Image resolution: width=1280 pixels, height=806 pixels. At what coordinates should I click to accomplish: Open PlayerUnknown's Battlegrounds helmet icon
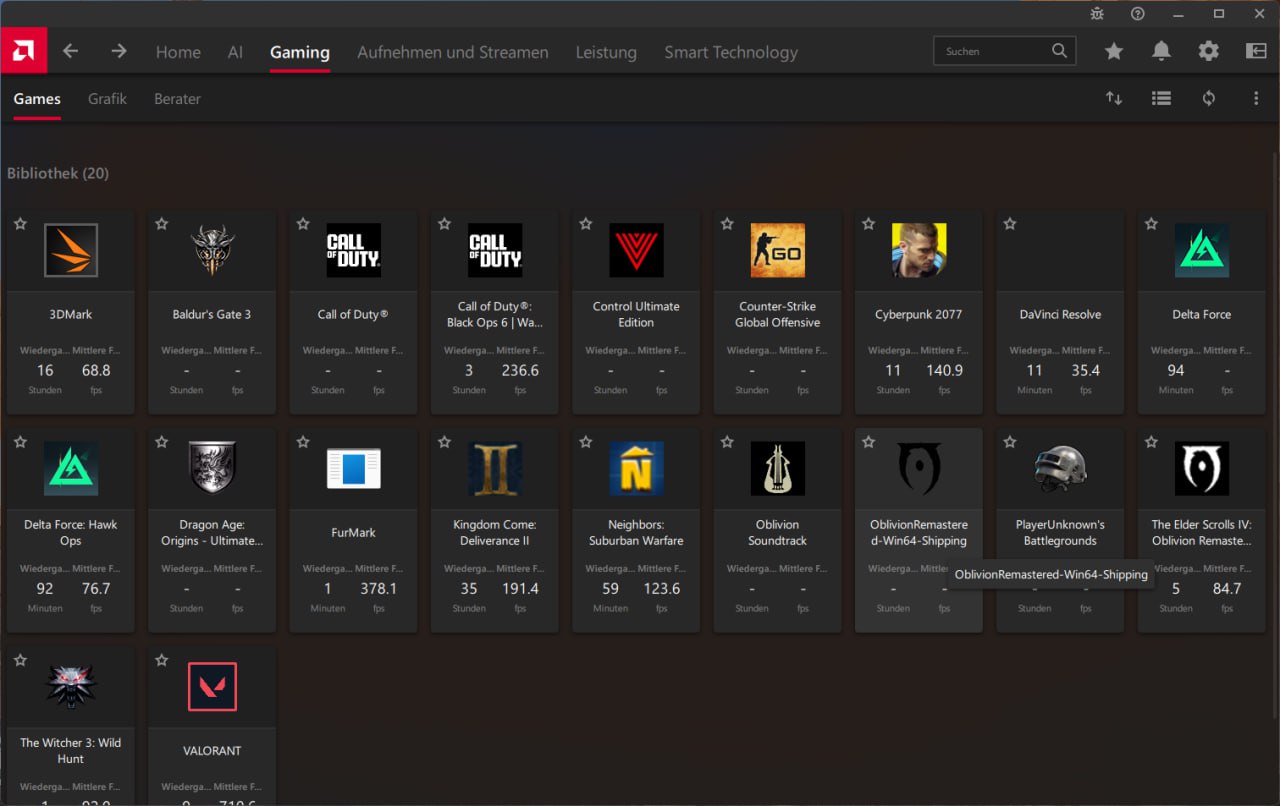(1060, 468)
